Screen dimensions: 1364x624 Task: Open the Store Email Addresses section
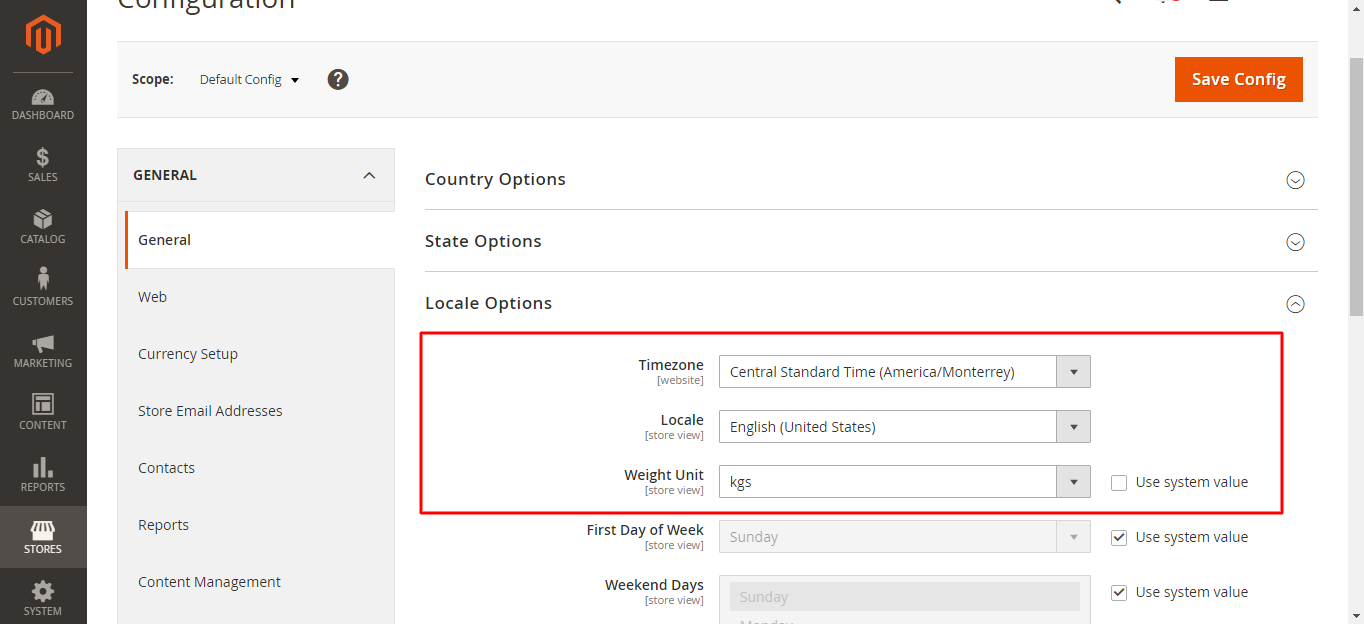pyautogui.click(x=210, y=410)
